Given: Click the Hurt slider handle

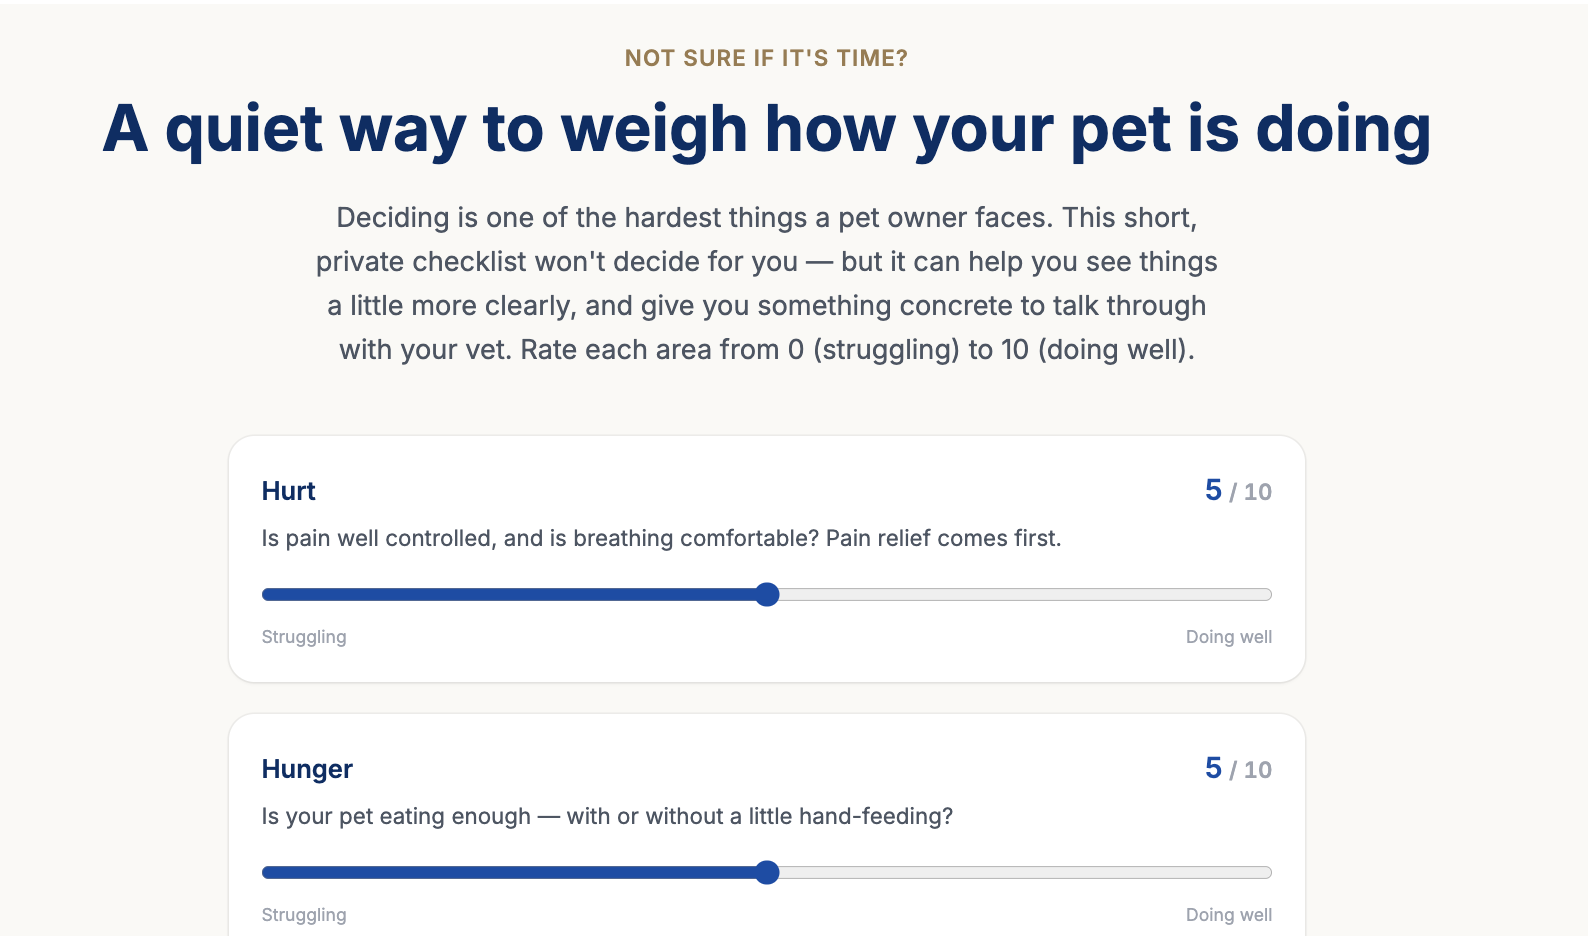Looking at the screenshot, I should point(767,595).
